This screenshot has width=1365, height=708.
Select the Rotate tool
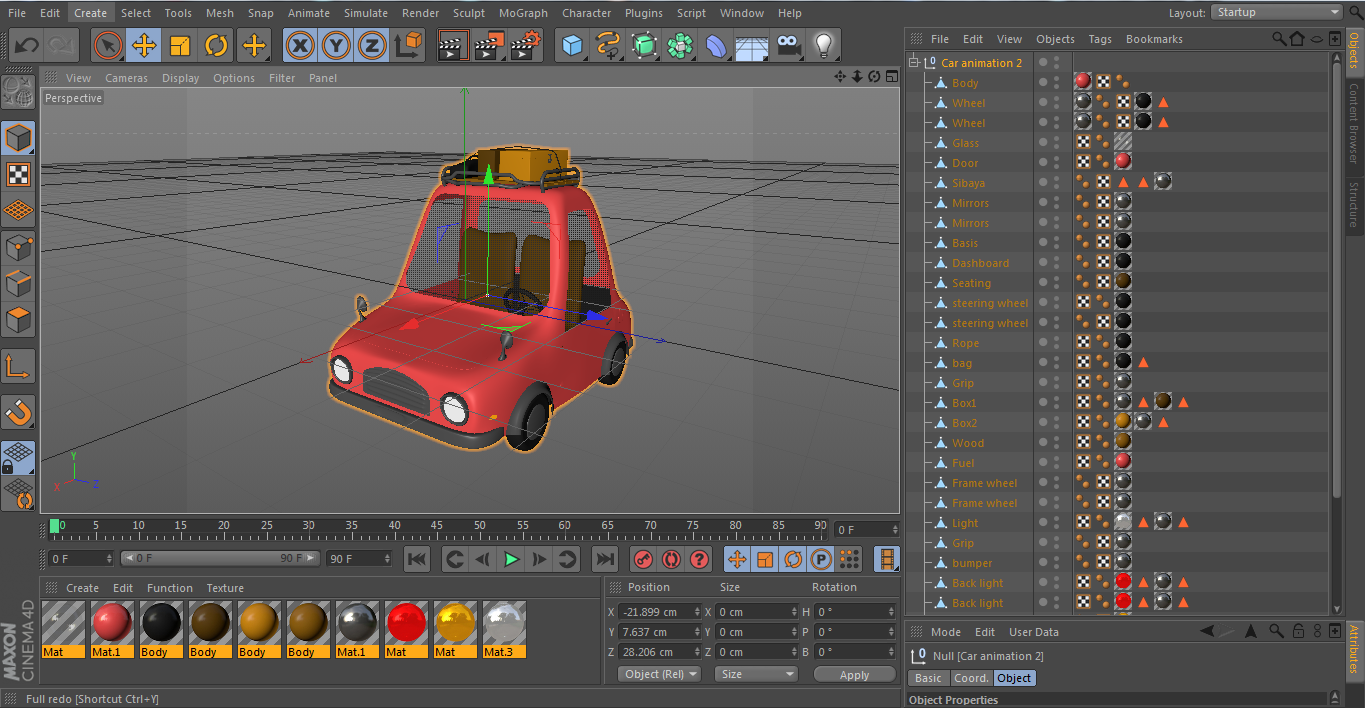216,45
